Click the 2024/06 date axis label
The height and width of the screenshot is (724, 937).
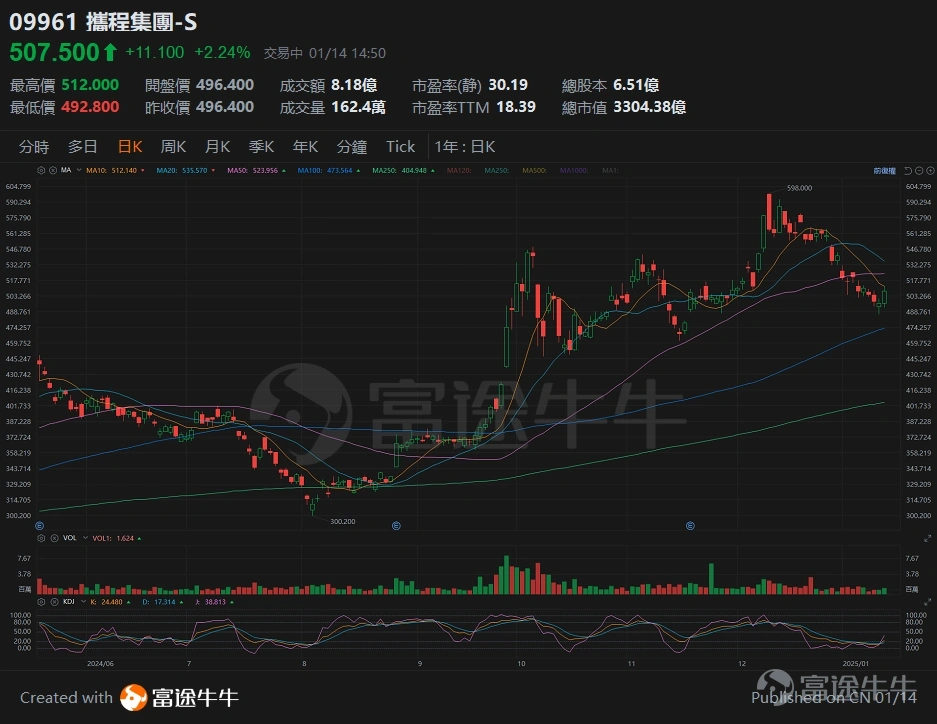100,663
